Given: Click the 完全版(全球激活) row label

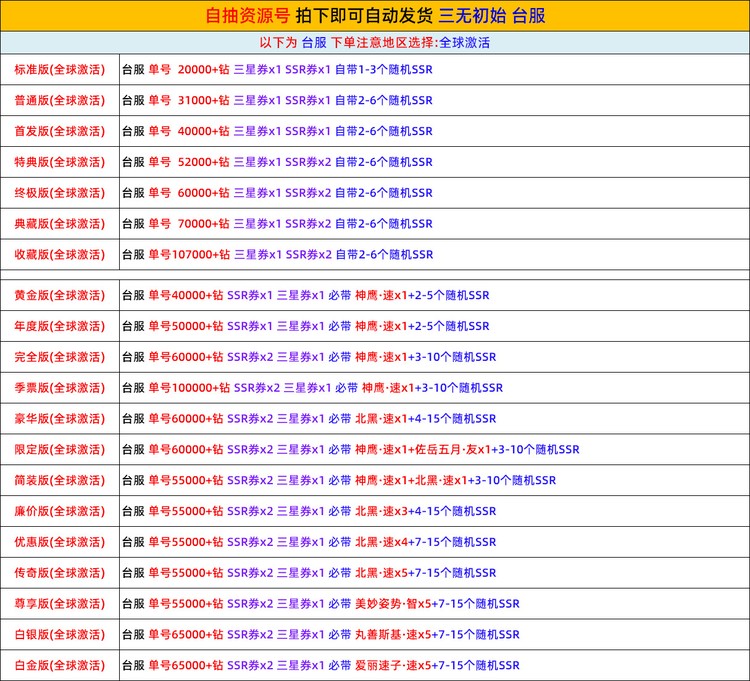Looking at the screenshot, I should coord(60,357).
